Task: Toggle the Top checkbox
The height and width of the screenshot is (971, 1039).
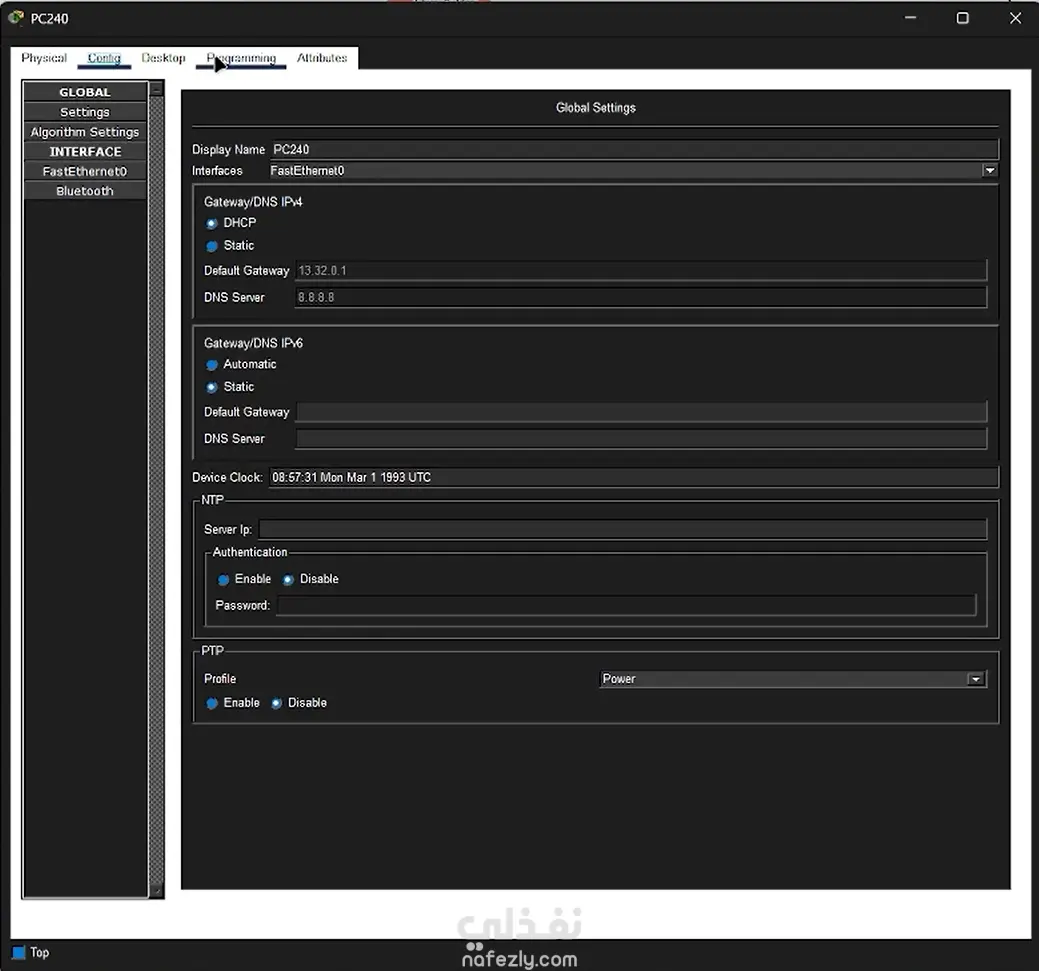Action: tap(19, 952)
